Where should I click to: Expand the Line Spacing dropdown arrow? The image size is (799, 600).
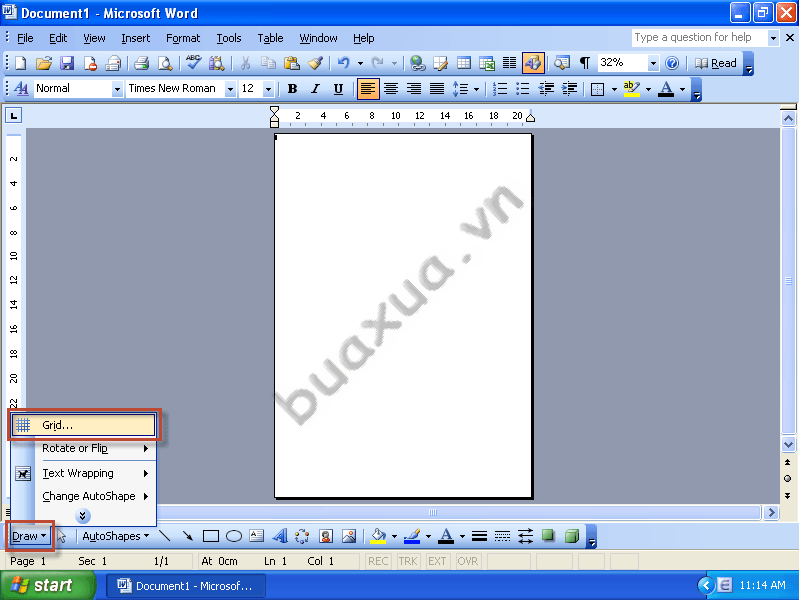pos(476,89)
